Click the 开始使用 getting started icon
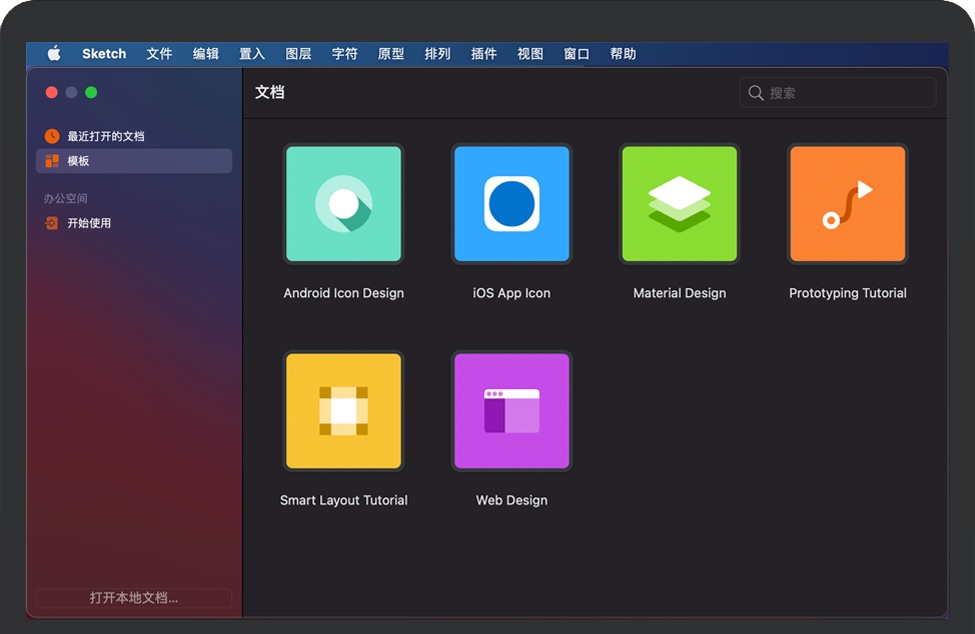 [52, 223]
